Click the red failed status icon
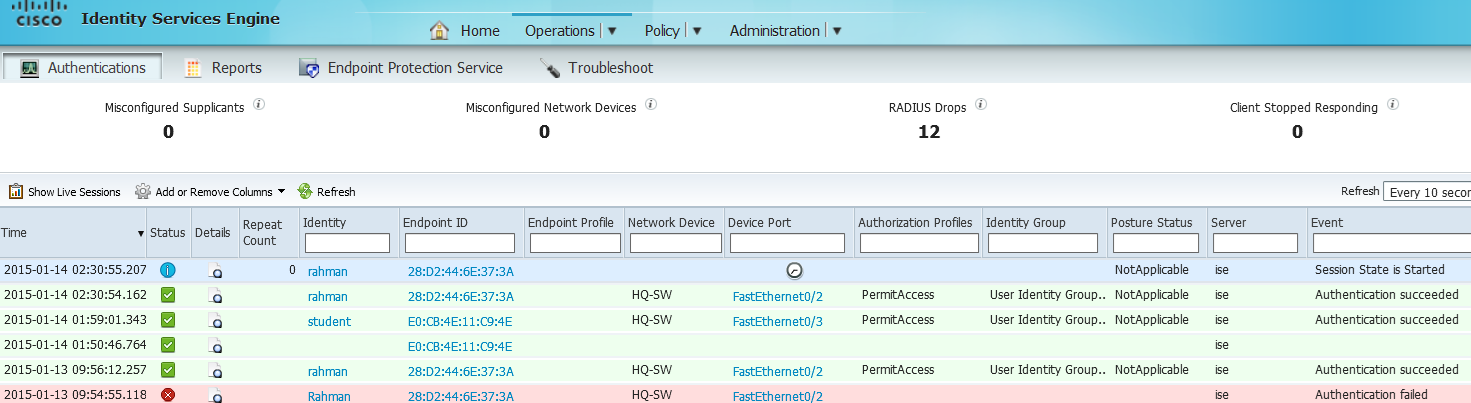 tap(168, 396)
